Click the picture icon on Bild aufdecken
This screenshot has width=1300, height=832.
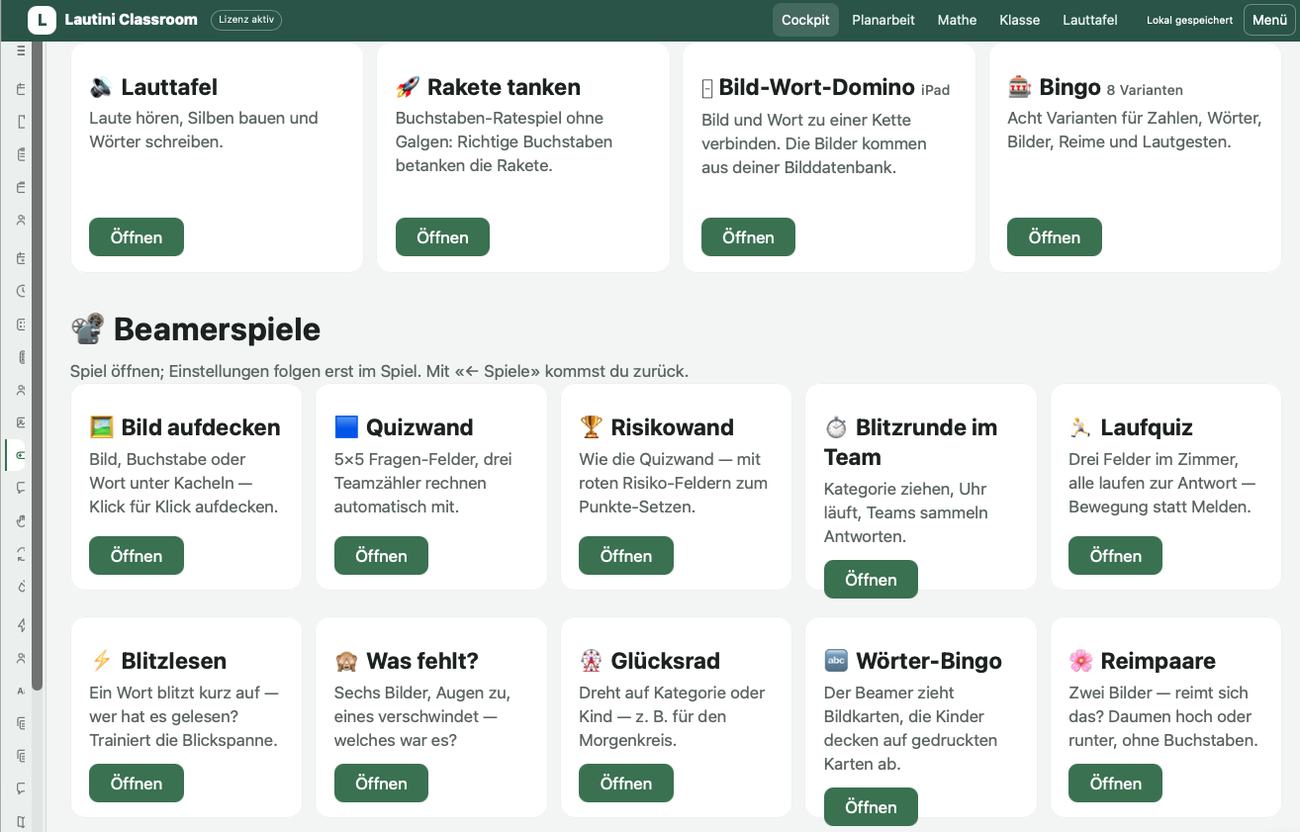click(101, 427)
